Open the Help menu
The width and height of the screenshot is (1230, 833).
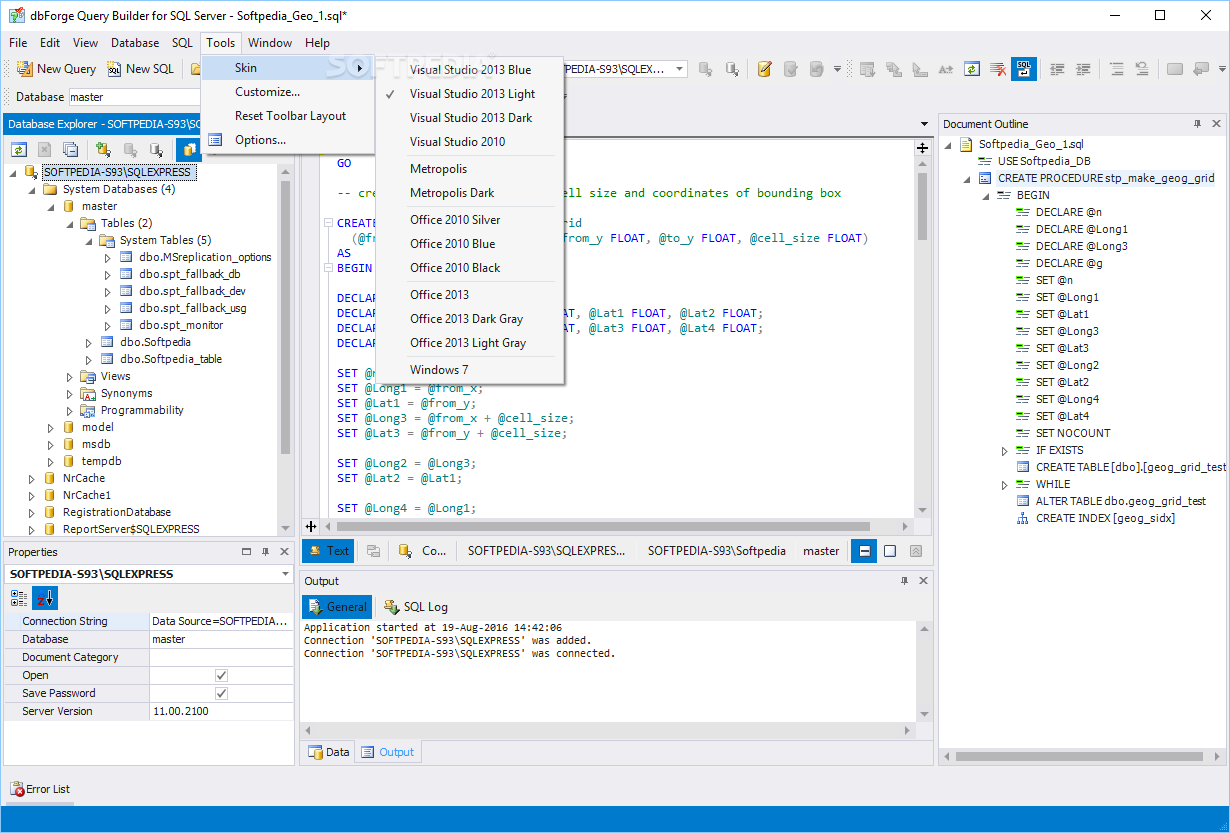pos(317,43)
